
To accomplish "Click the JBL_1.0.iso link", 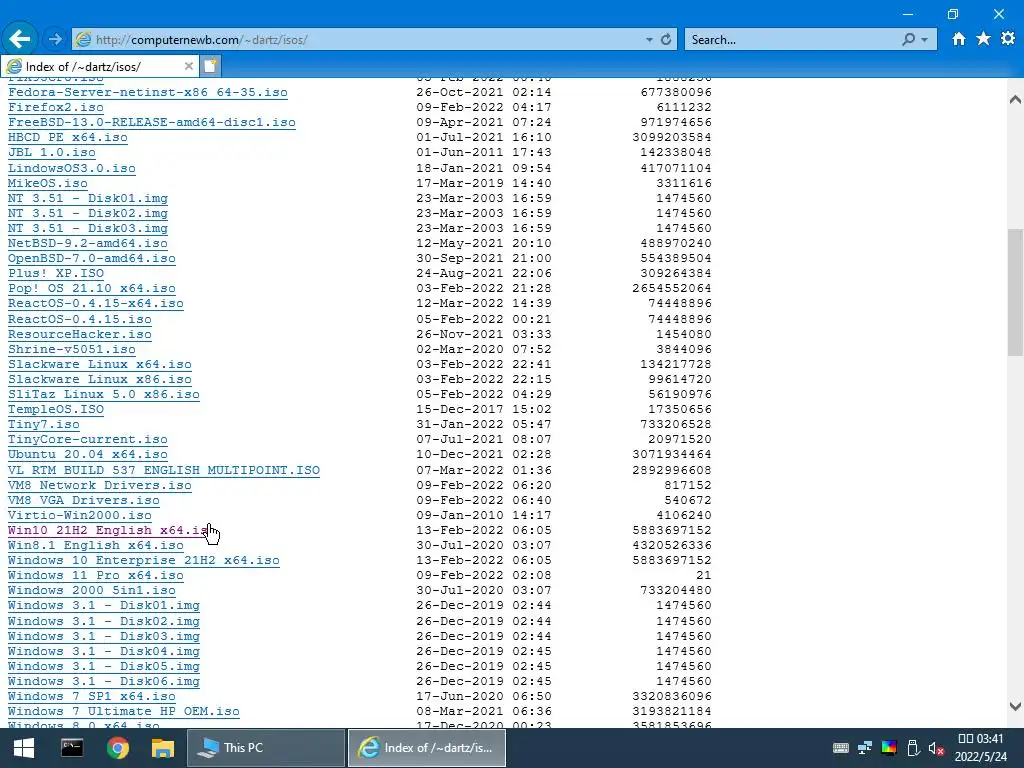I will [x=52, y=152].
